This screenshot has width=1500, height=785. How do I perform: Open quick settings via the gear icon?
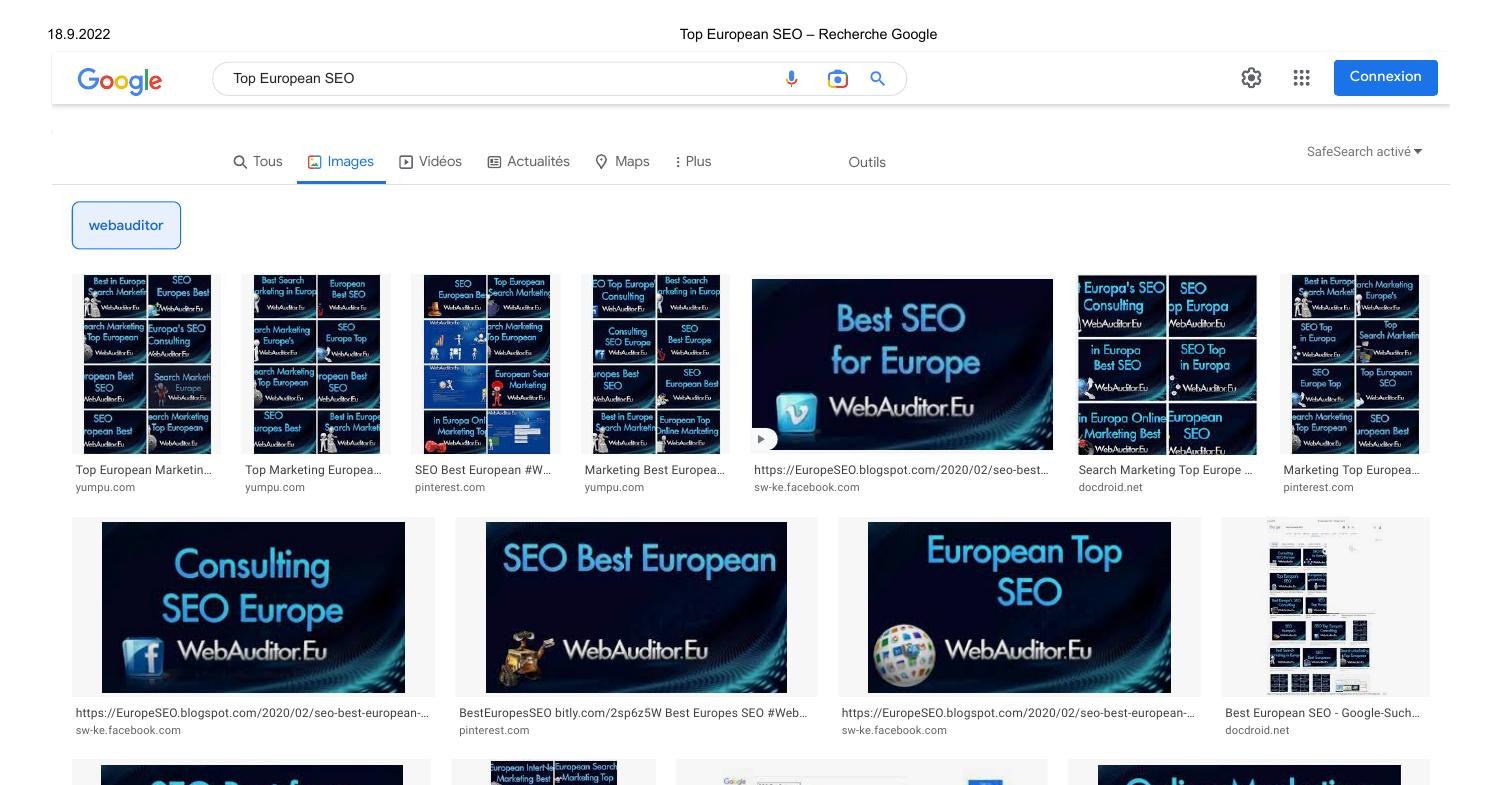[1251, 77]
